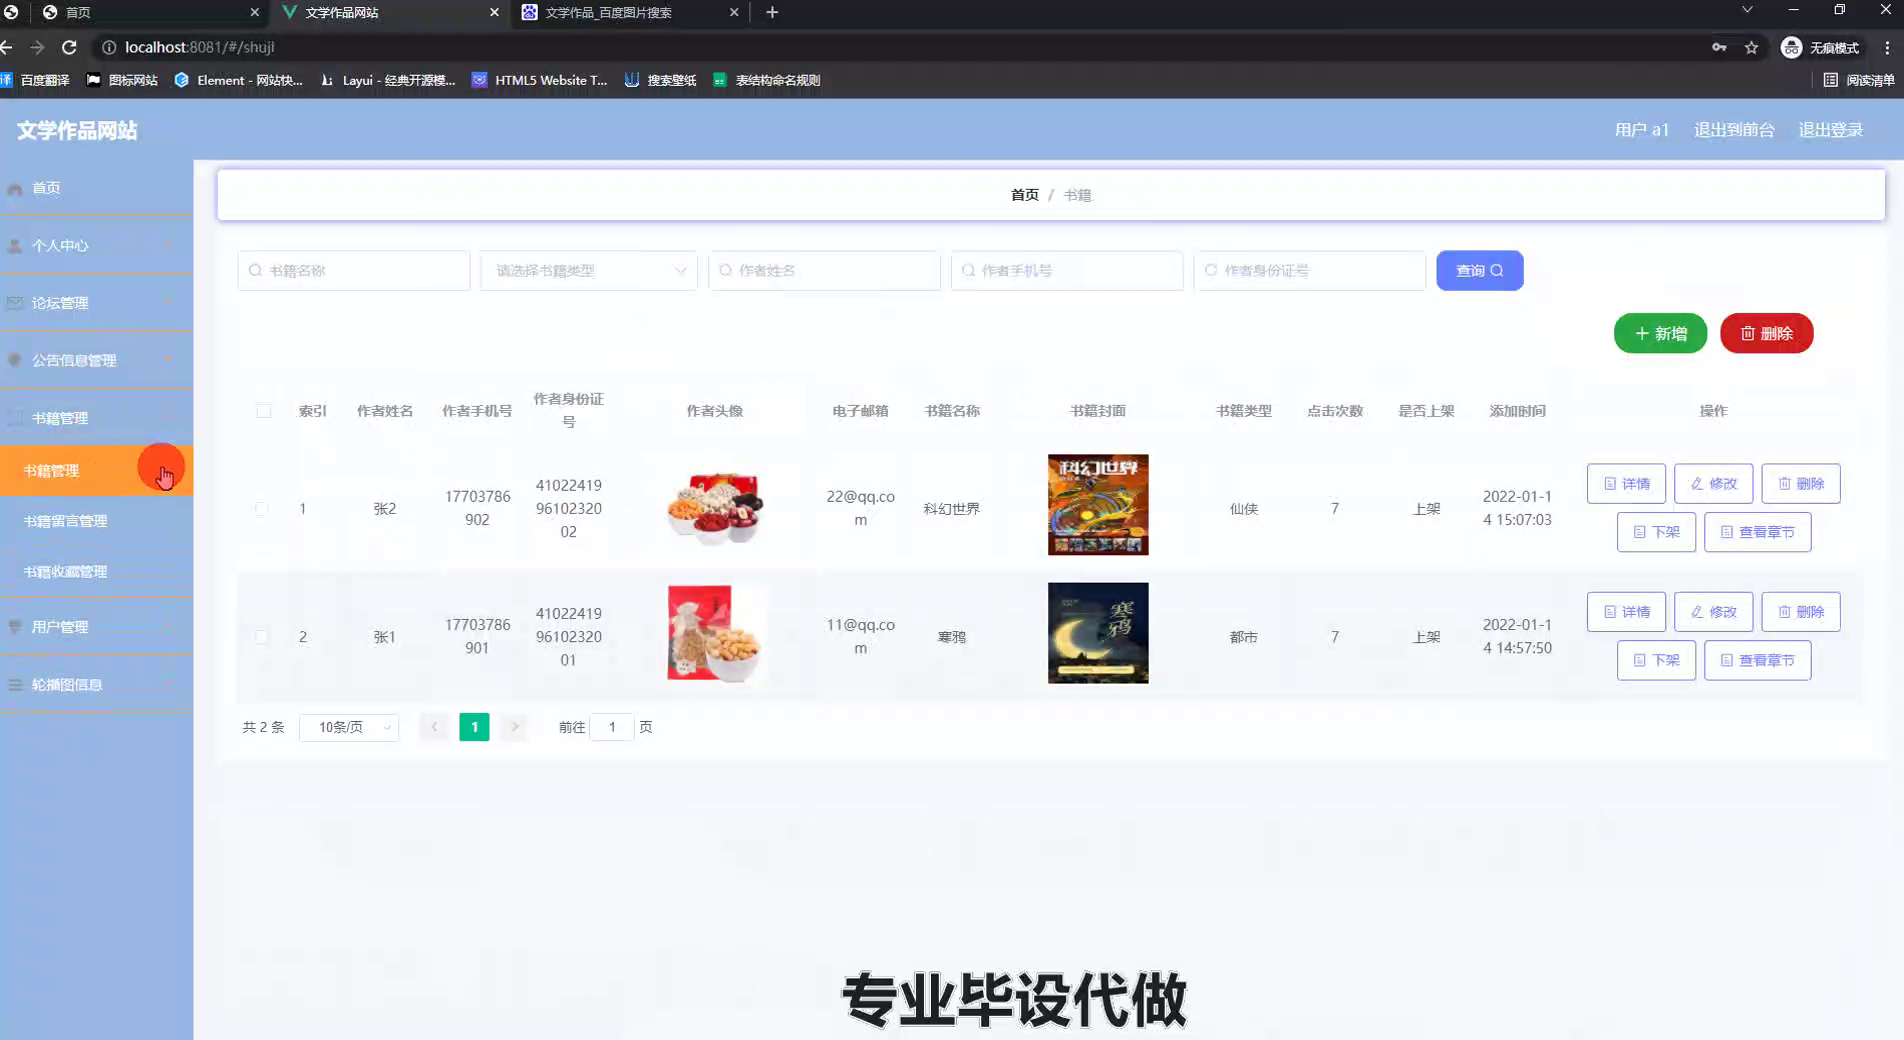Expand 论坛管理 sidebar menu
This screenshot has width=1904, height=1040.
point(96,303)
